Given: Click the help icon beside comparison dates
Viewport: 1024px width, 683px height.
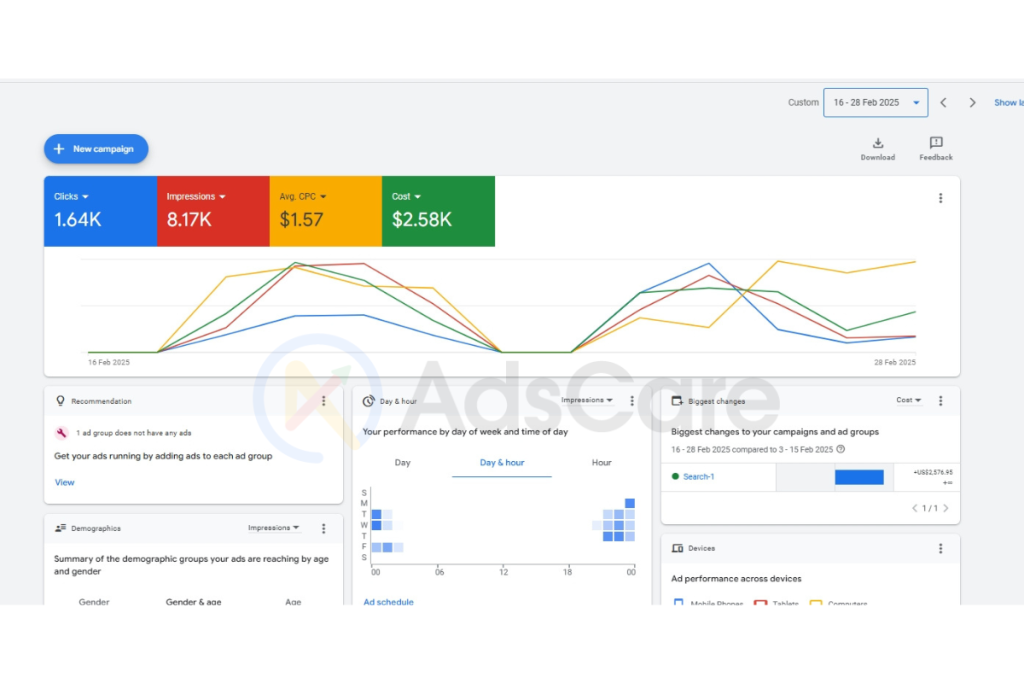Looking at the screenshot, I should click(x=840, y=449).
